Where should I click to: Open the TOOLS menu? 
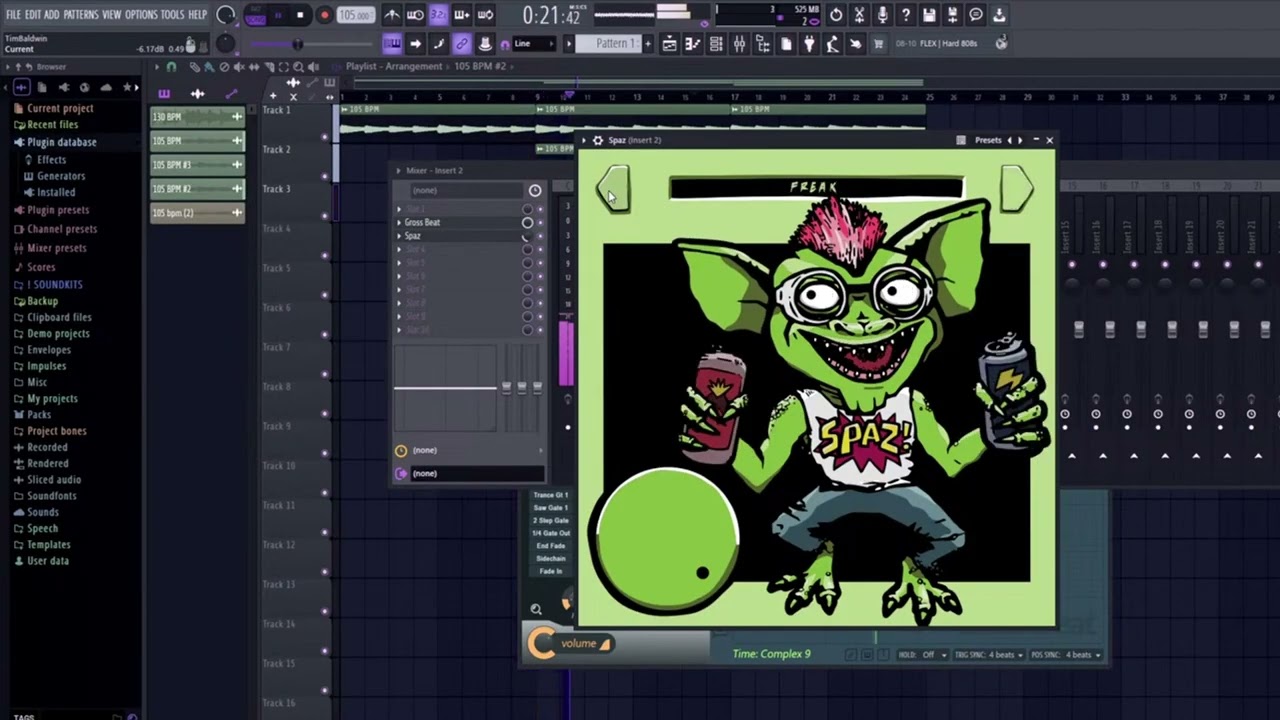tap(172, 14)
